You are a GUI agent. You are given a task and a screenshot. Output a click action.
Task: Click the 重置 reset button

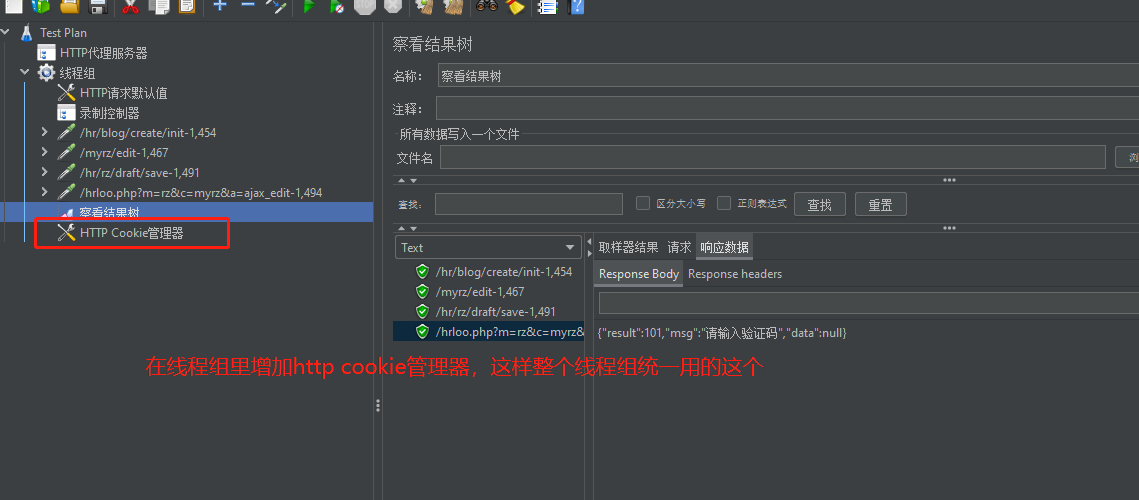[x=880, y=204]
